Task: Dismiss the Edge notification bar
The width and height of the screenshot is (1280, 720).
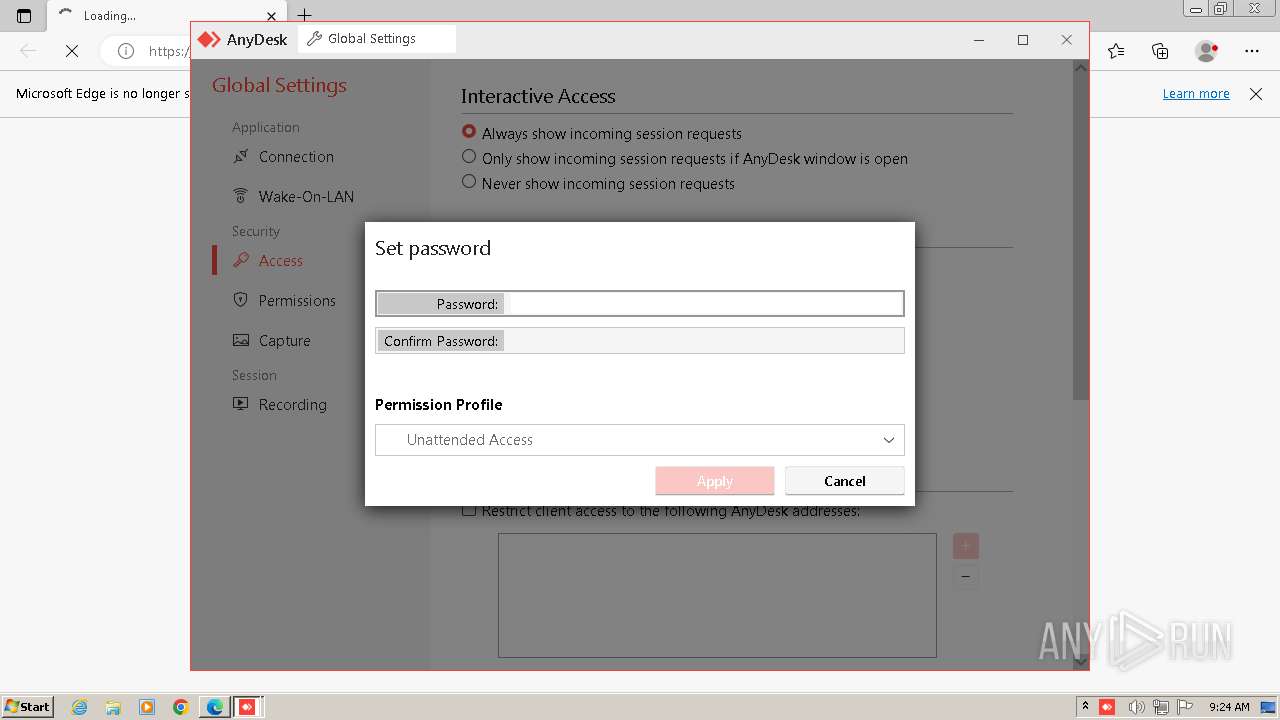Action: point(1256,94)
